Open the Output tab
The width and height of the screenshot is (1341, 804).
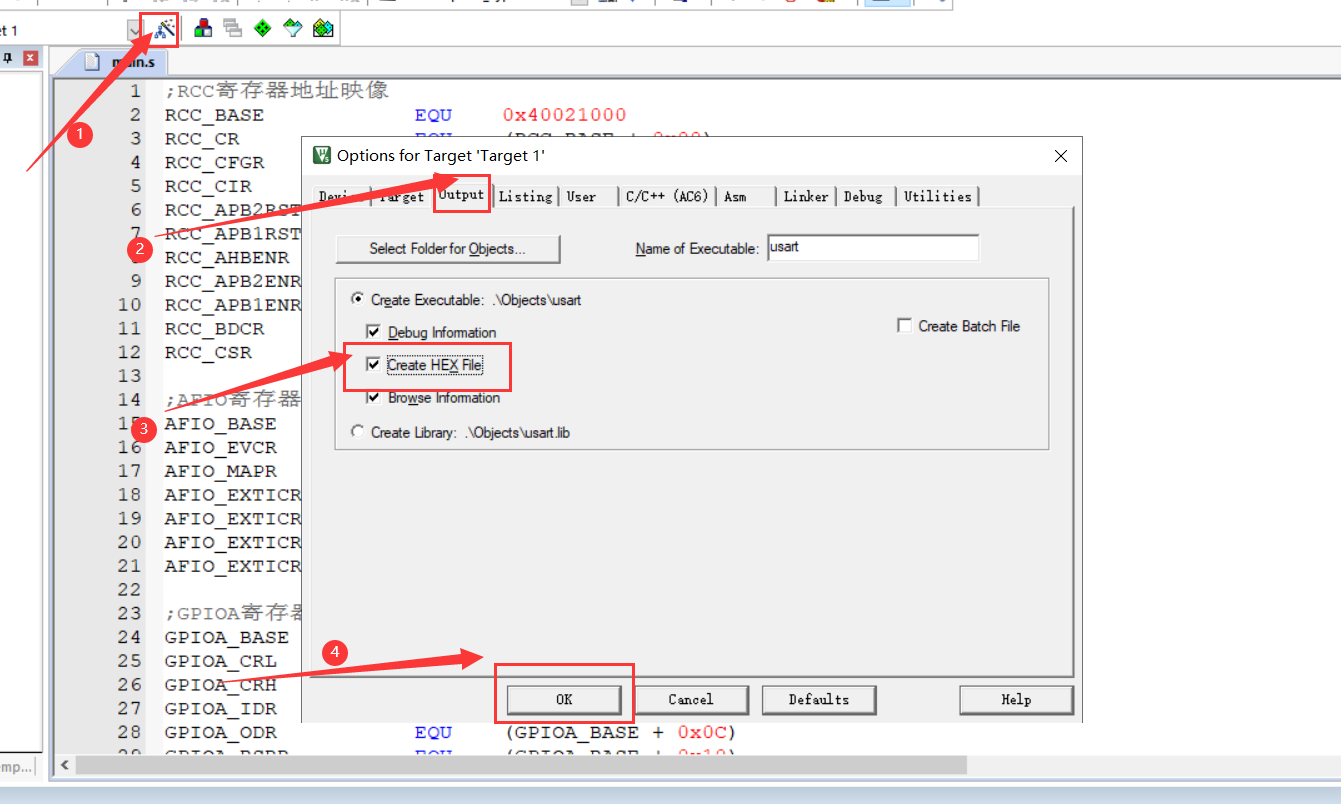pyautogui.click(x=462, y=195)
